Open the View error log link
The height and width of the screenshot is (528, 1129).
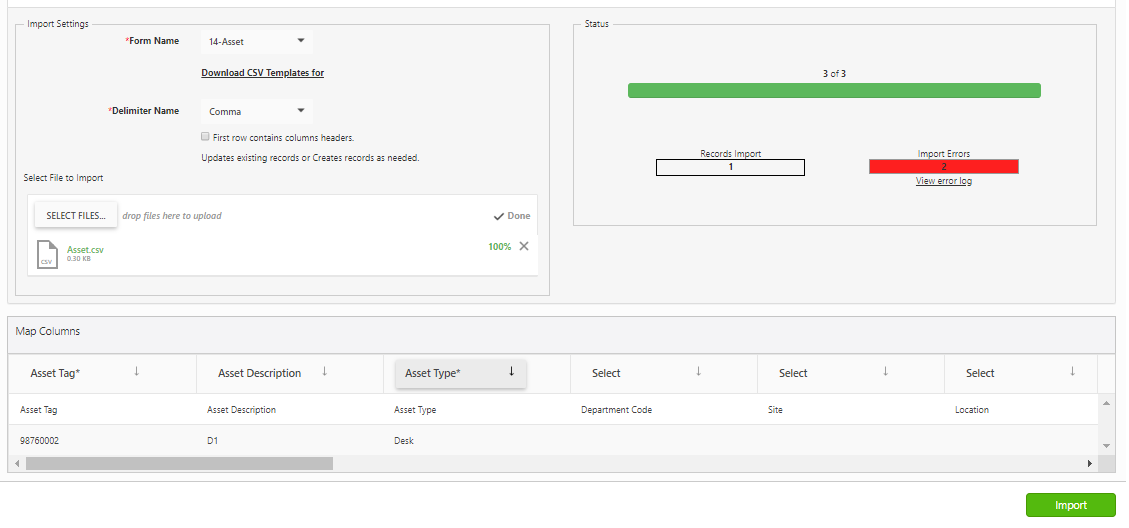pos(943,181)
